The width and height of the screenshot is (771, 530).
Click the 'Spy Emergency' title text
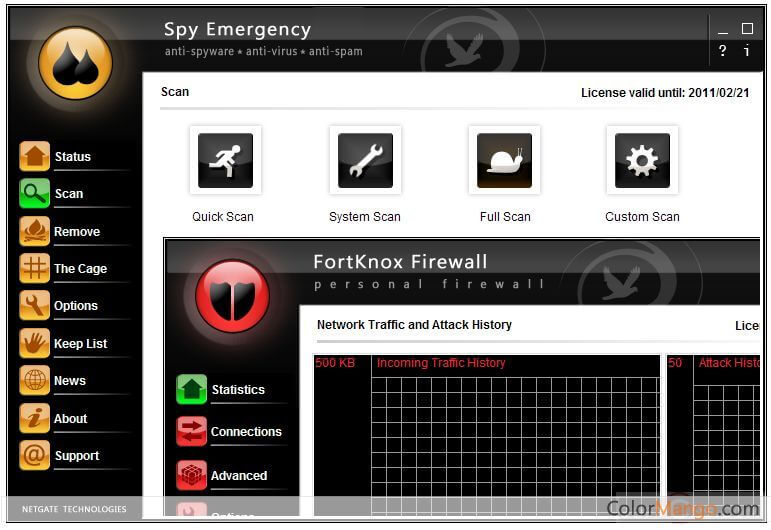click(237, 30)
